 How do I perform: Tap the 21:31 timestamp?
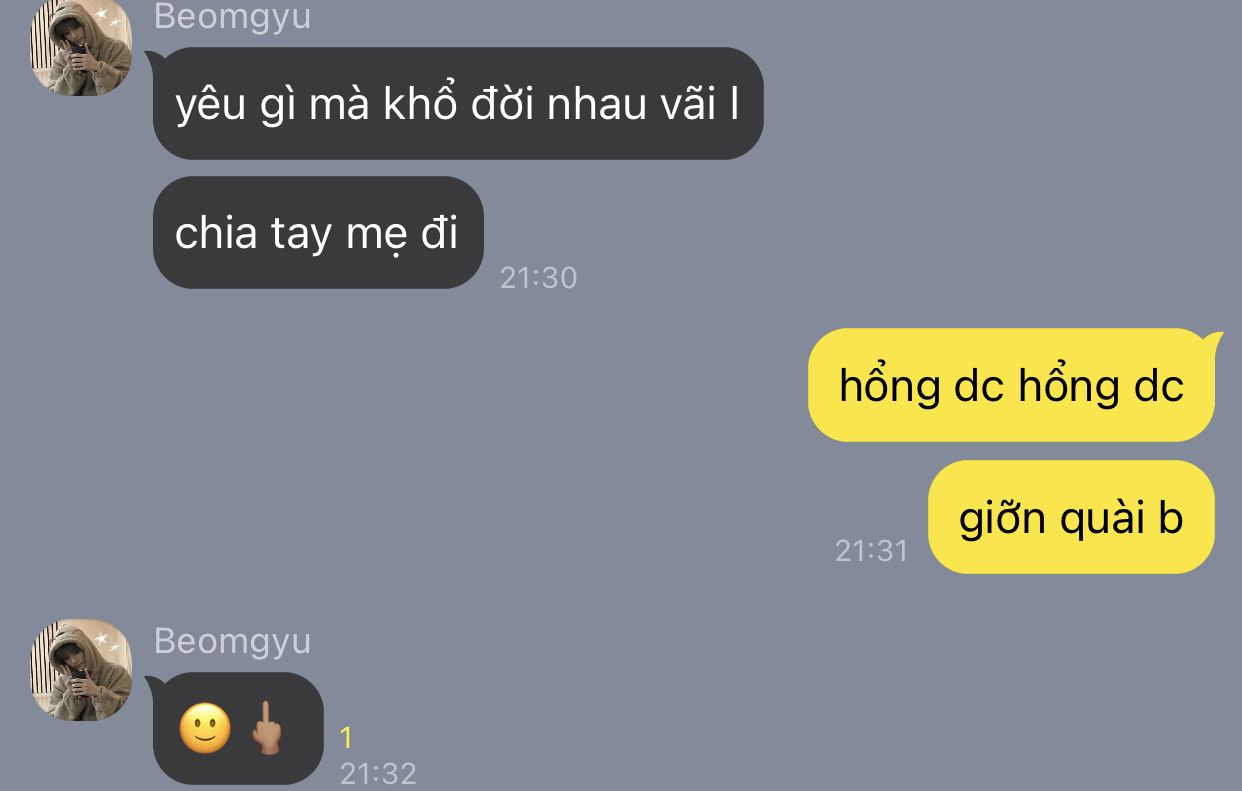[871, 550]
